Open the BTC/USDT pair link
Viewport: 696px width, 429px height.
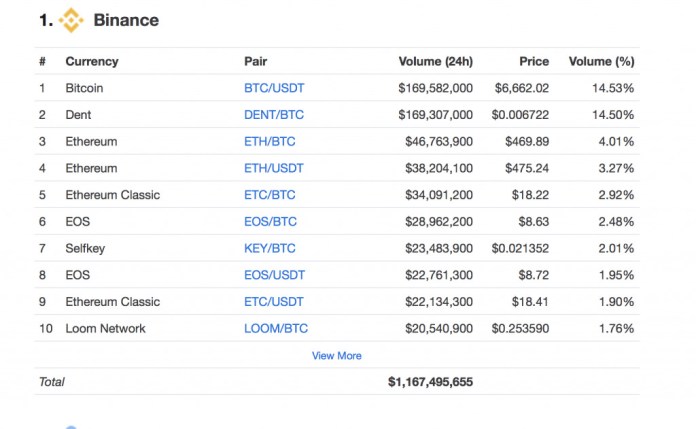pyautogui.click(x=274, y=88)
